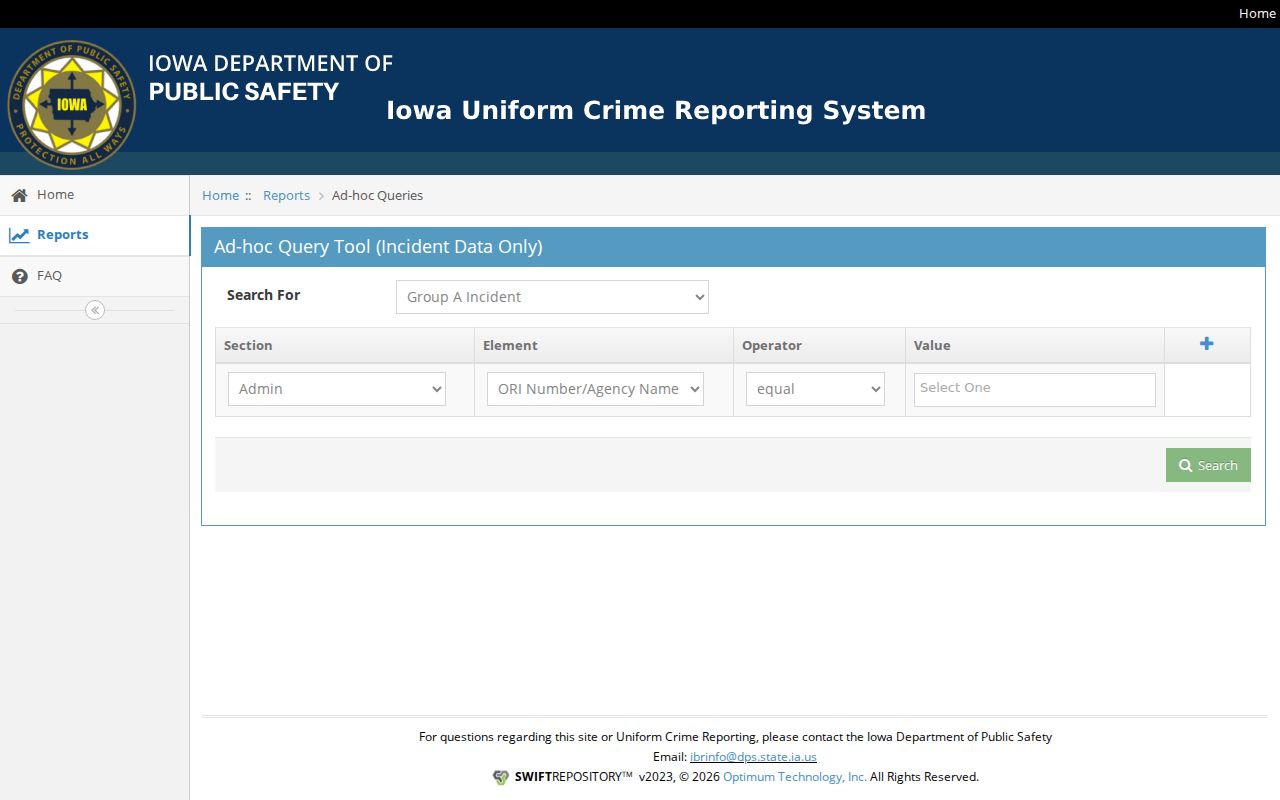Click the IOWA DEPARTMENT OF PUBLIC SAFETY text

(x=270, y=77)
